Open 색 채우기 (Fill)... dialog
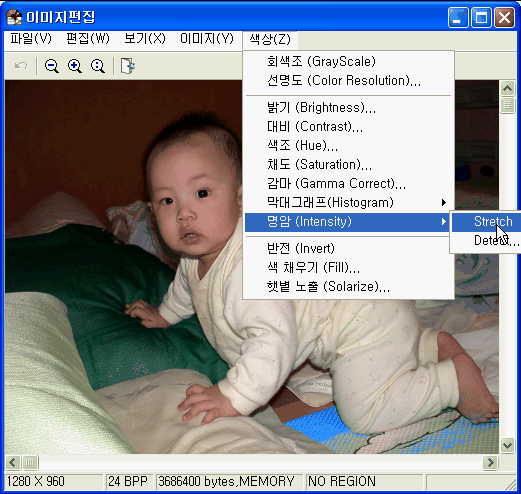The image size is (521, 494). pos(349,267)
